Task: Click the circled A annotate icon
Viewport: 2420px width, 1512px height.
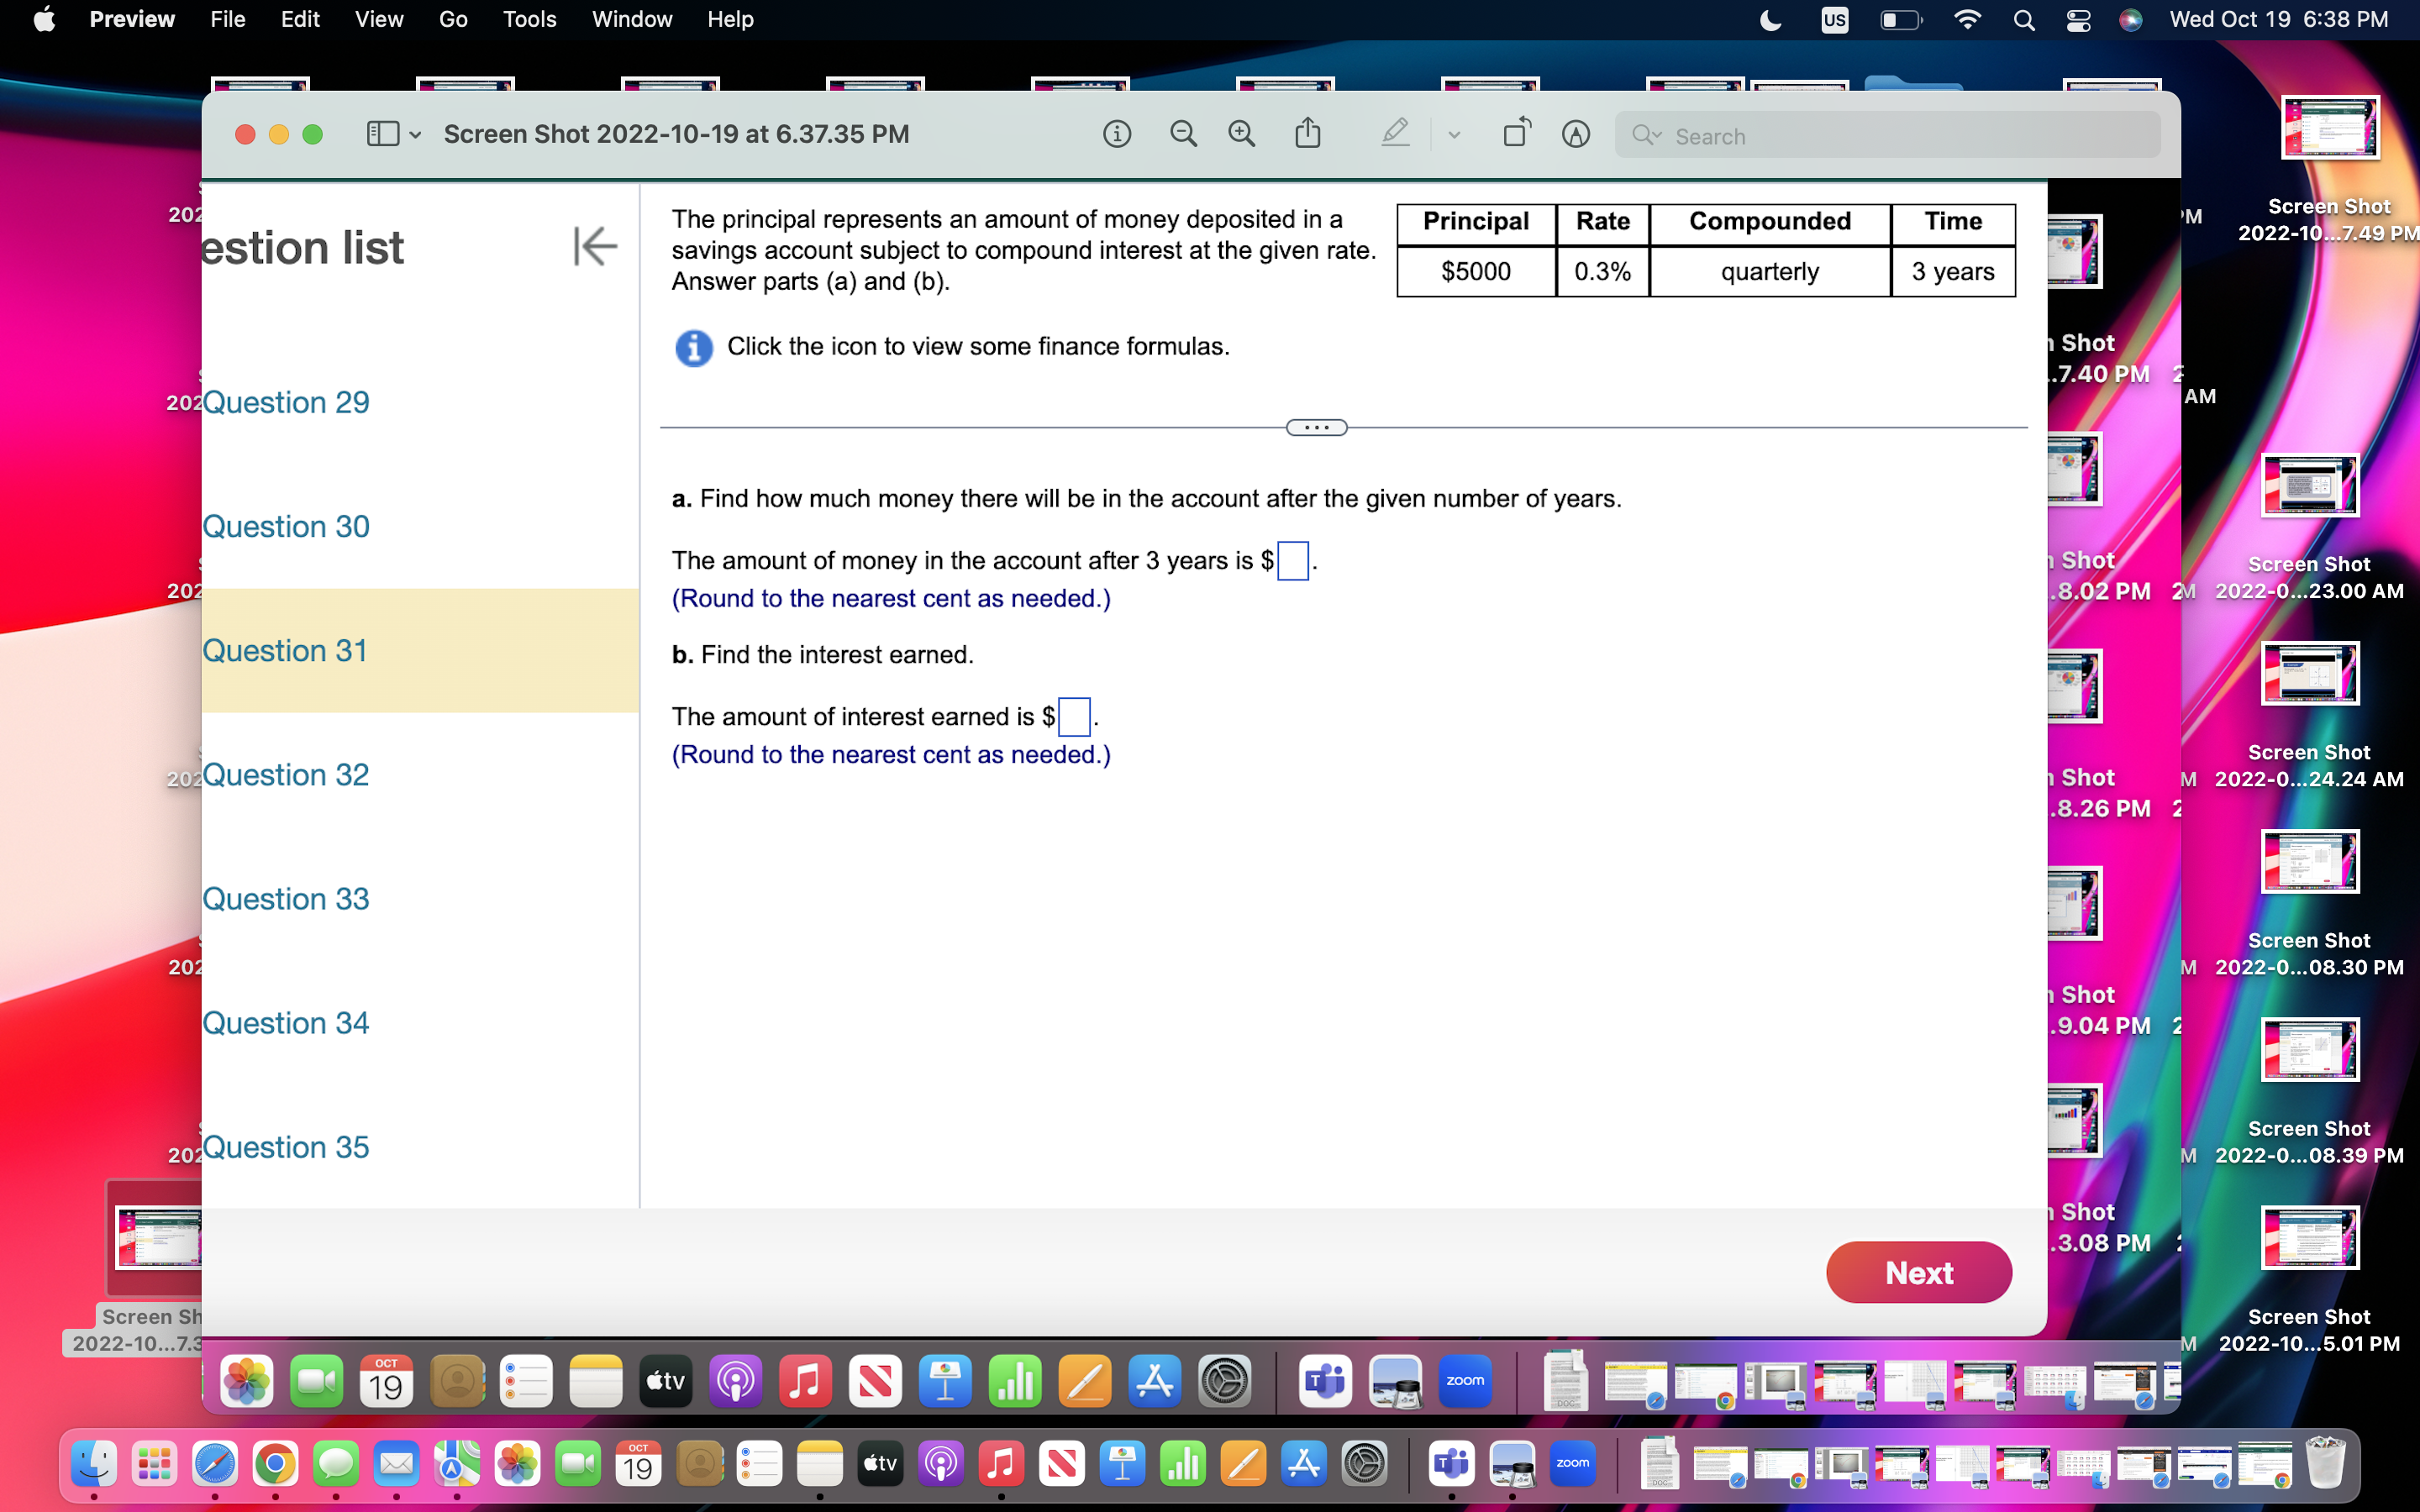Action: 1576,134
